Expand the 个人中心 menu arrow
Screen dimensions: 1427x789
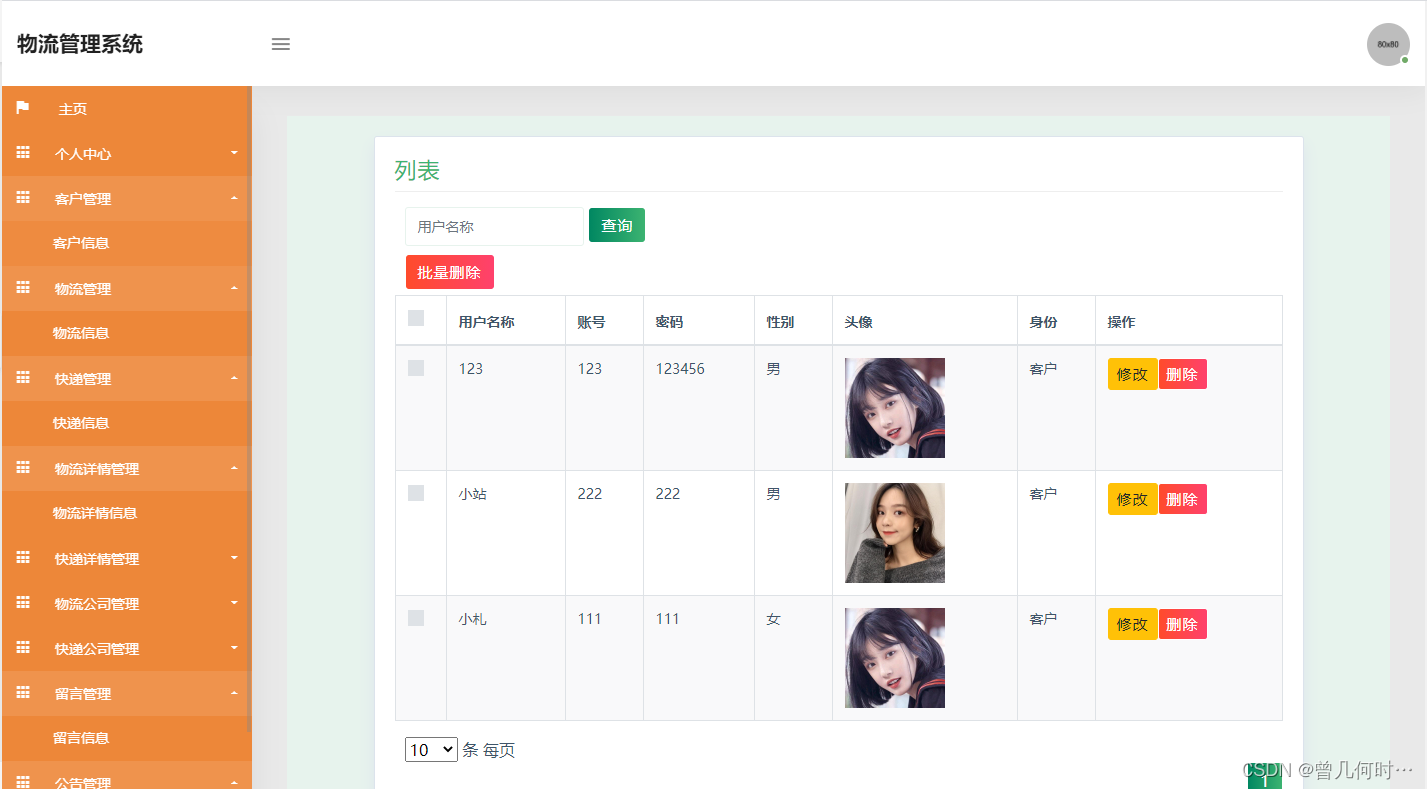tap(234, 153)
